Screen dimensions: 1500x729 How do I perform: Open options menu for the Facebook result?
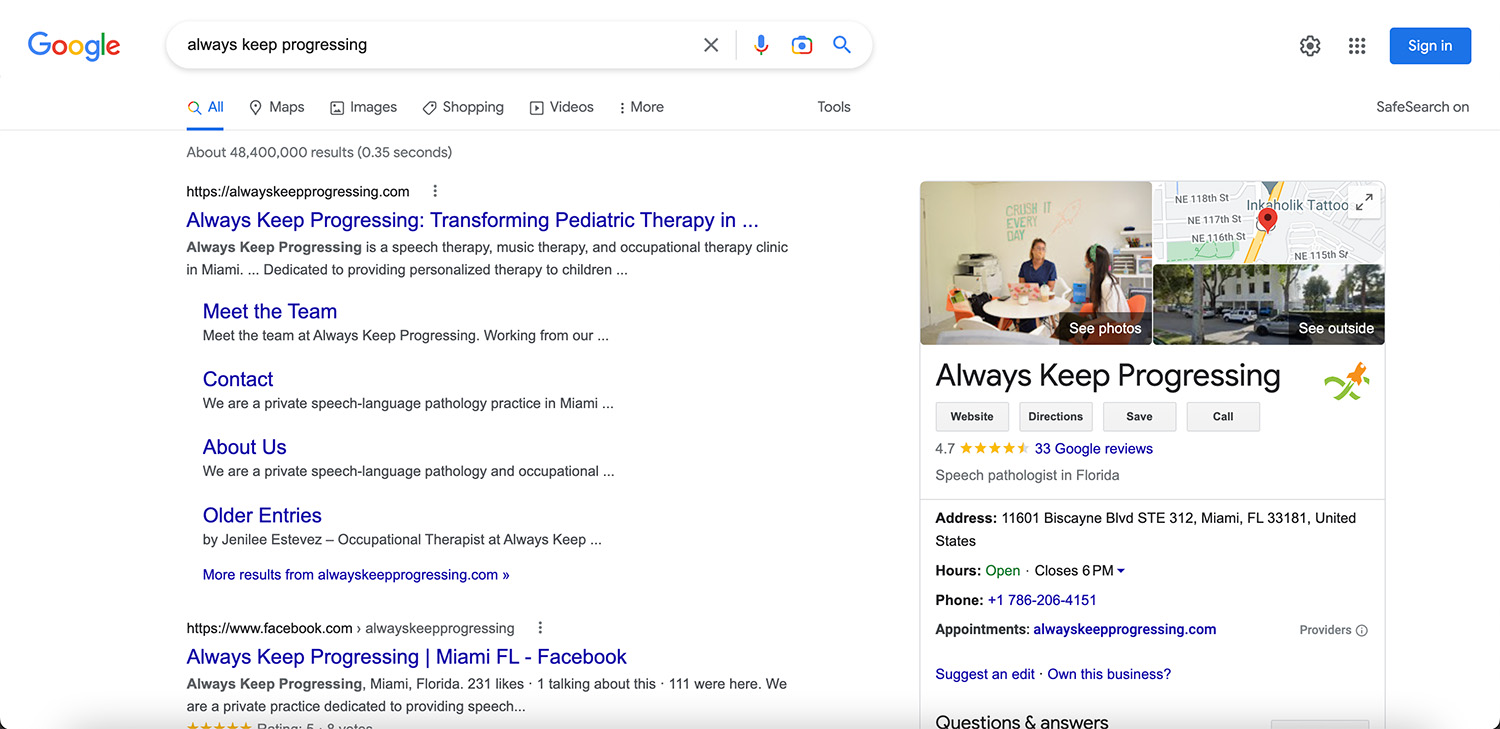tap(540, 628)
